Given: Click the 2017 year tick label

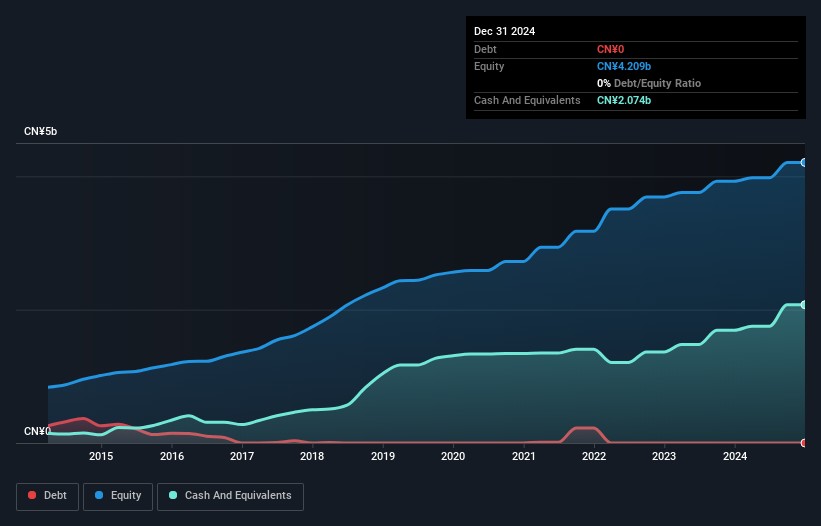Looking at the screenshot, I should pyautogui.click(x=242, y=457).
